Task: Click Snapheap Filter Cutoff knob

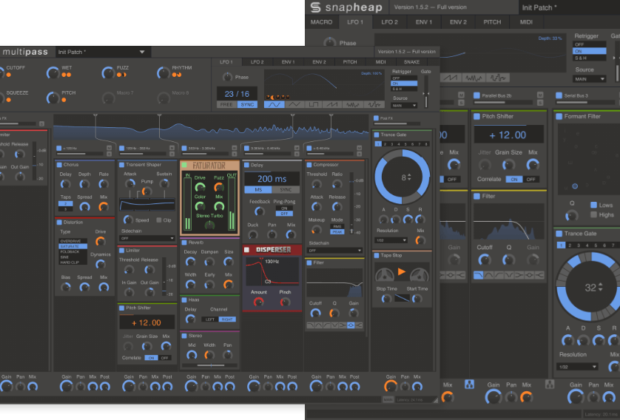Action: click(x=484, y=260)
